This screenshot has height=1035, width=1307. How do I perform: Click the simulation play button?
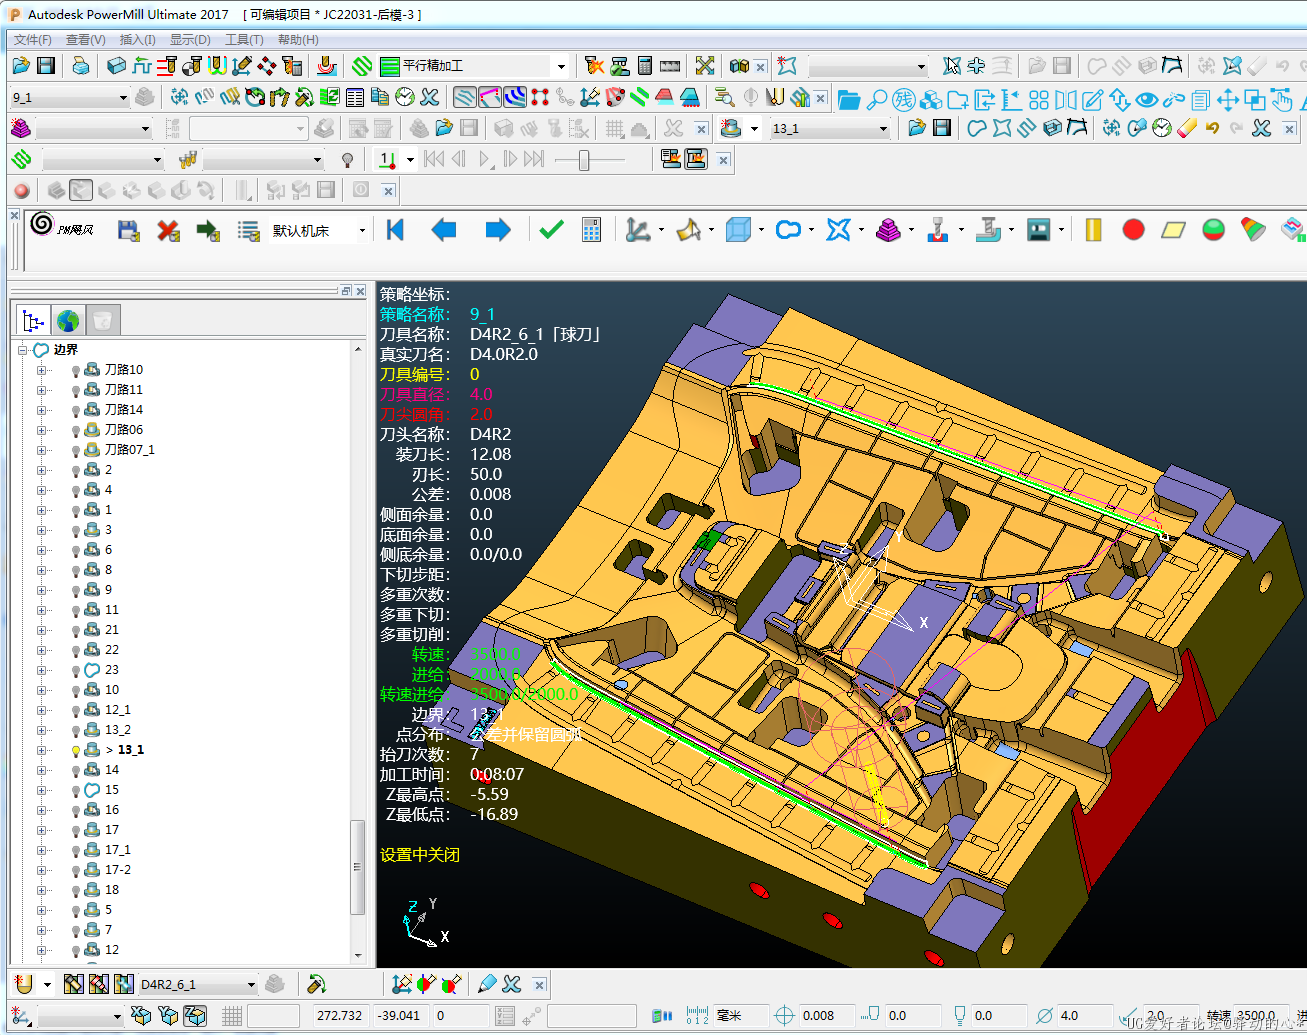486,159
